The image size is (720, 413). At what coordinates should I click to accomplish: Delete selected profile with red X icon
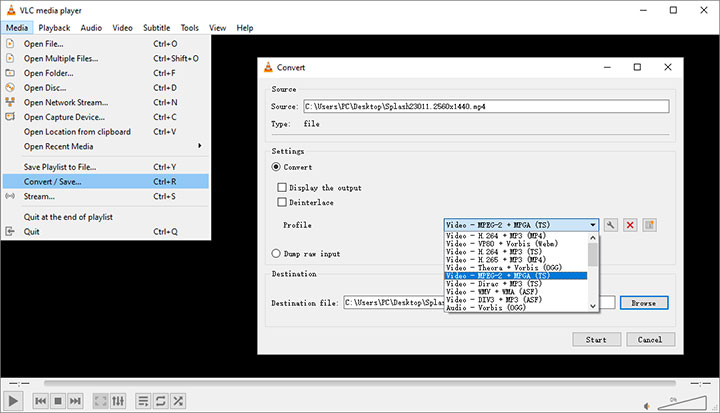(x=630, y=225)
